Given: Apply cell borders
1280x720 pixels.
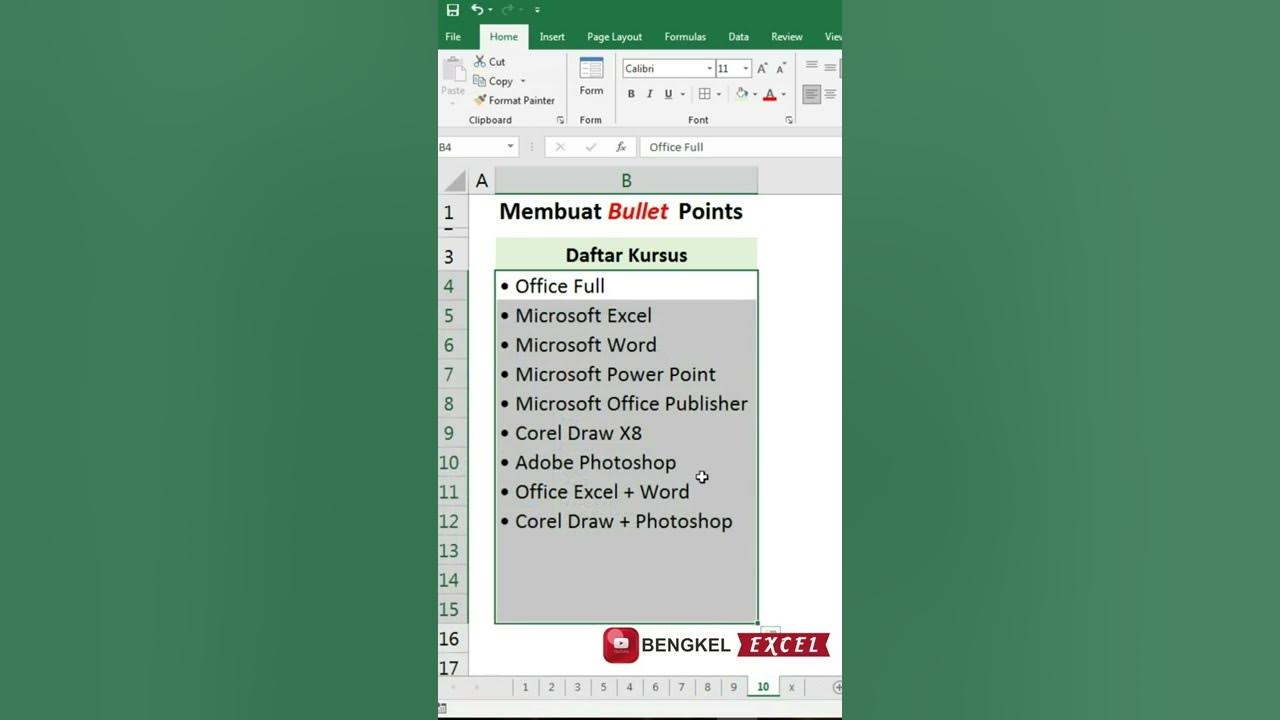Looking at the screenshot, I should (x=705, y=94).
